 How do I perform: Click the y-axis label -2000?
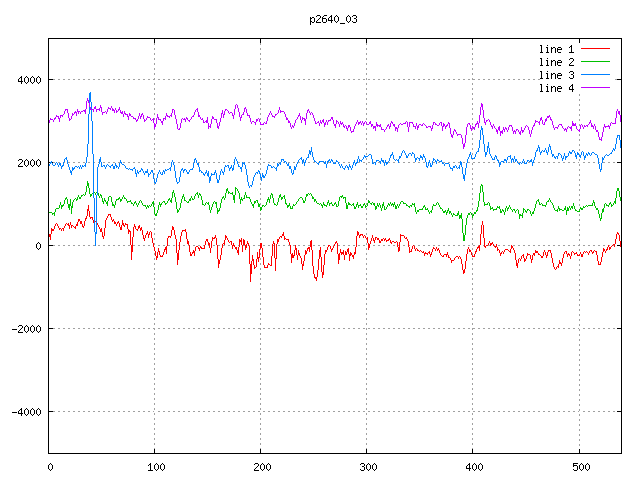(x=25, y=329)
